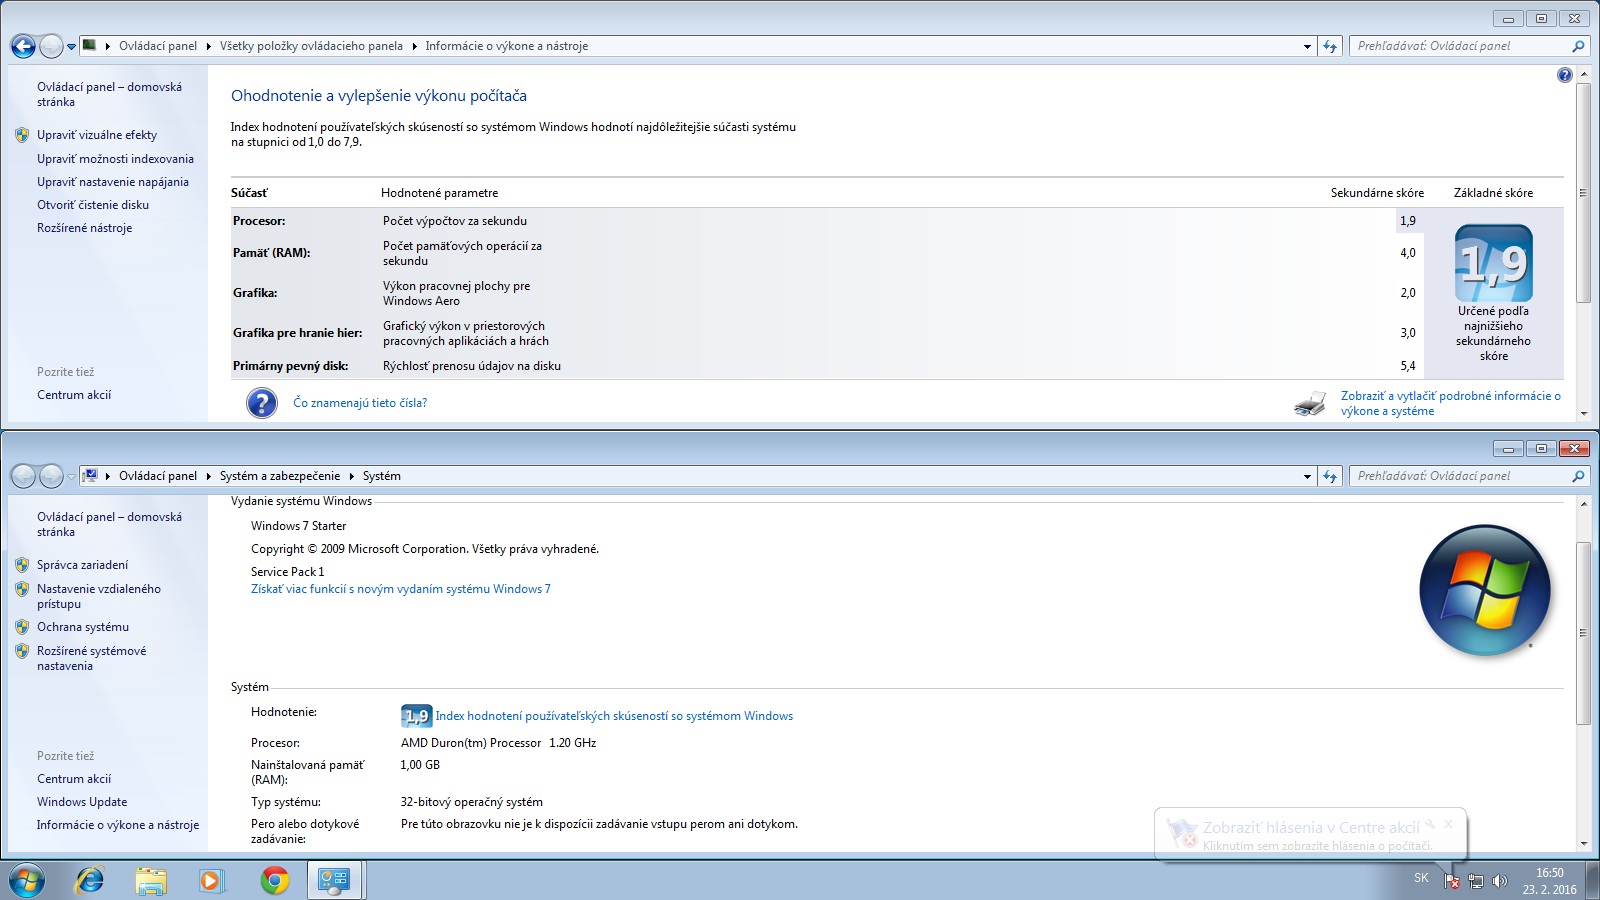Open the volume control in the system tray
Screen dimensions: 1600x900
coord(1499,881)
